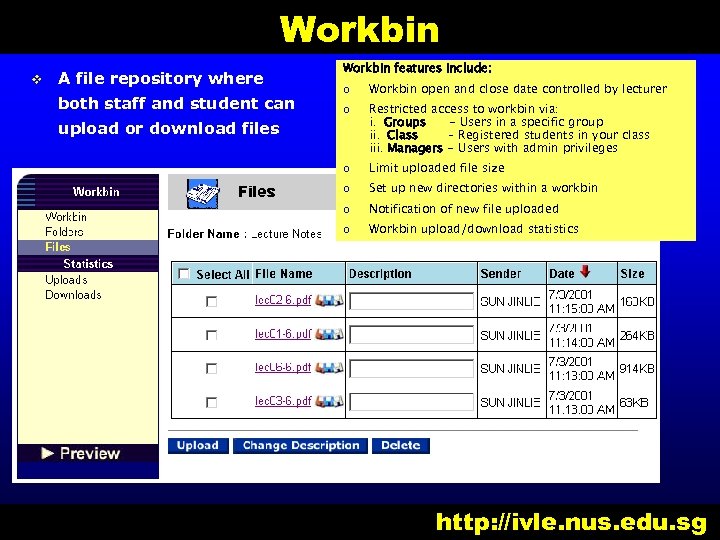Click the description field for lecC3-6.pdf

click(411, 402)
